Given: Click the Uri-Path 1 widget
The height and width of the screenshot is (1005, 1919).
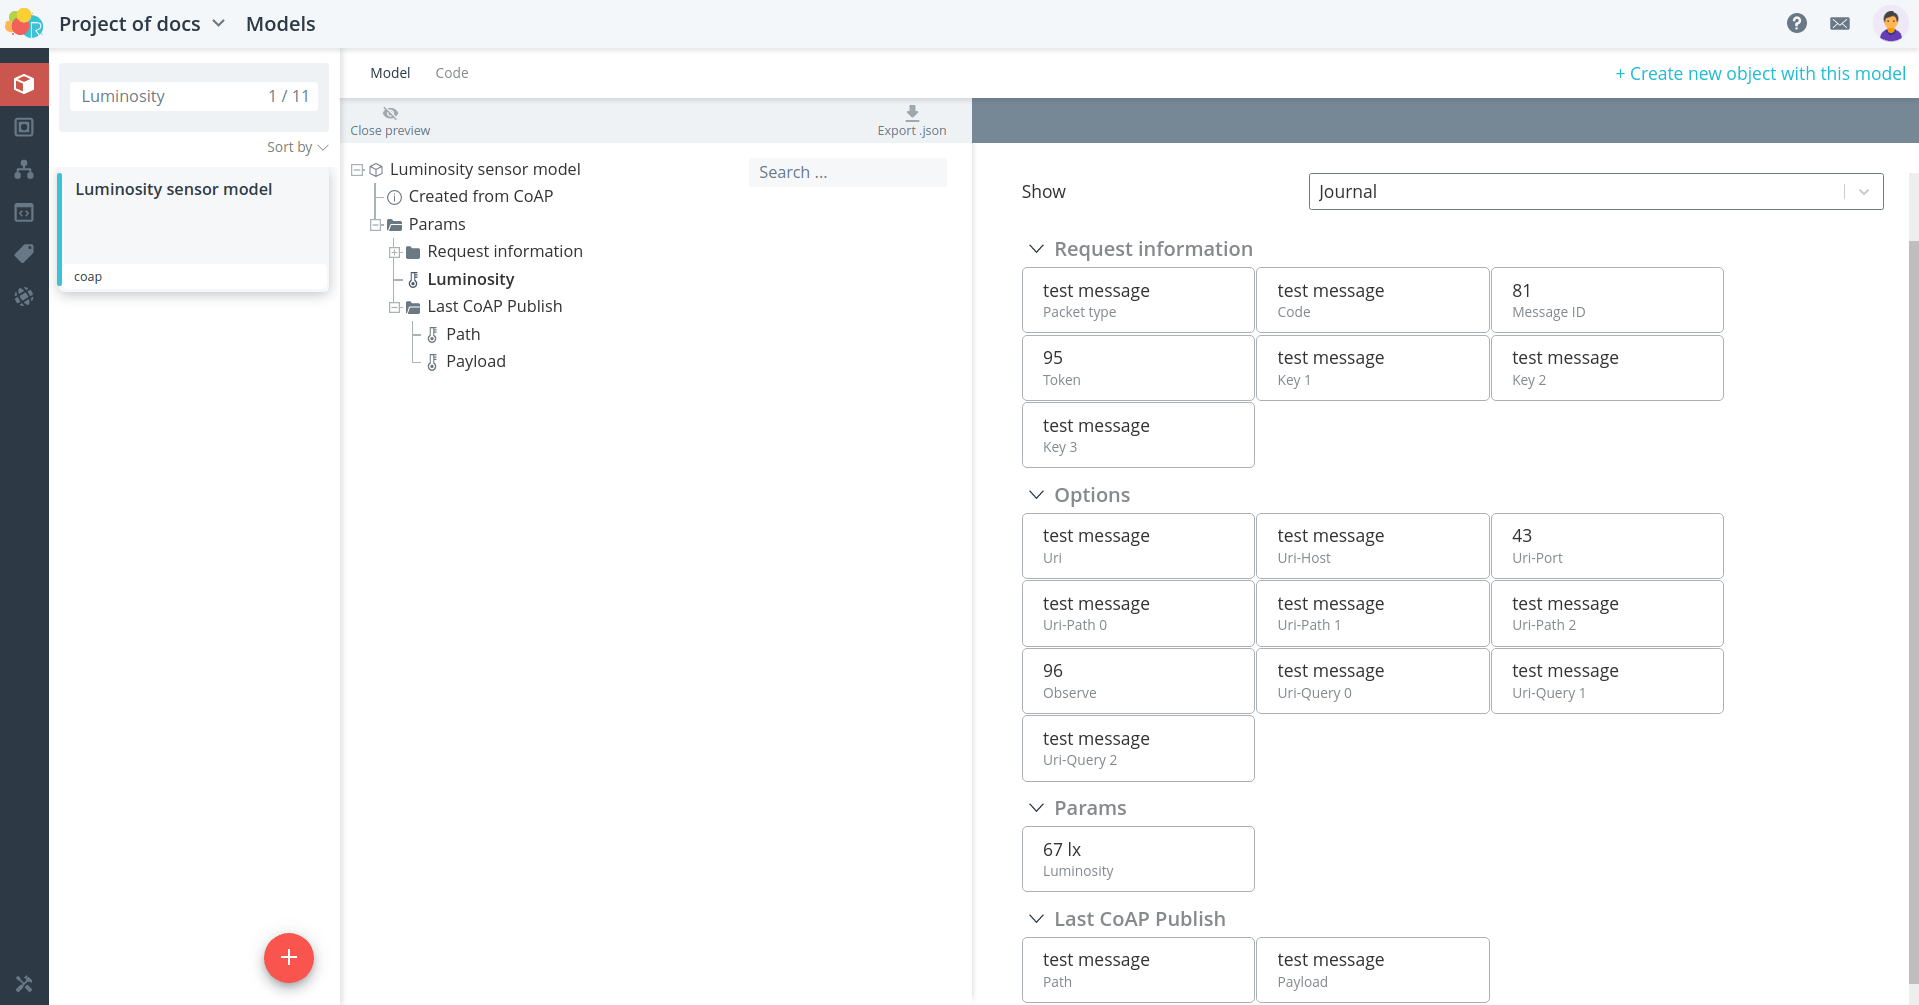Looking at the screenshot, I should pos(1372,614).
